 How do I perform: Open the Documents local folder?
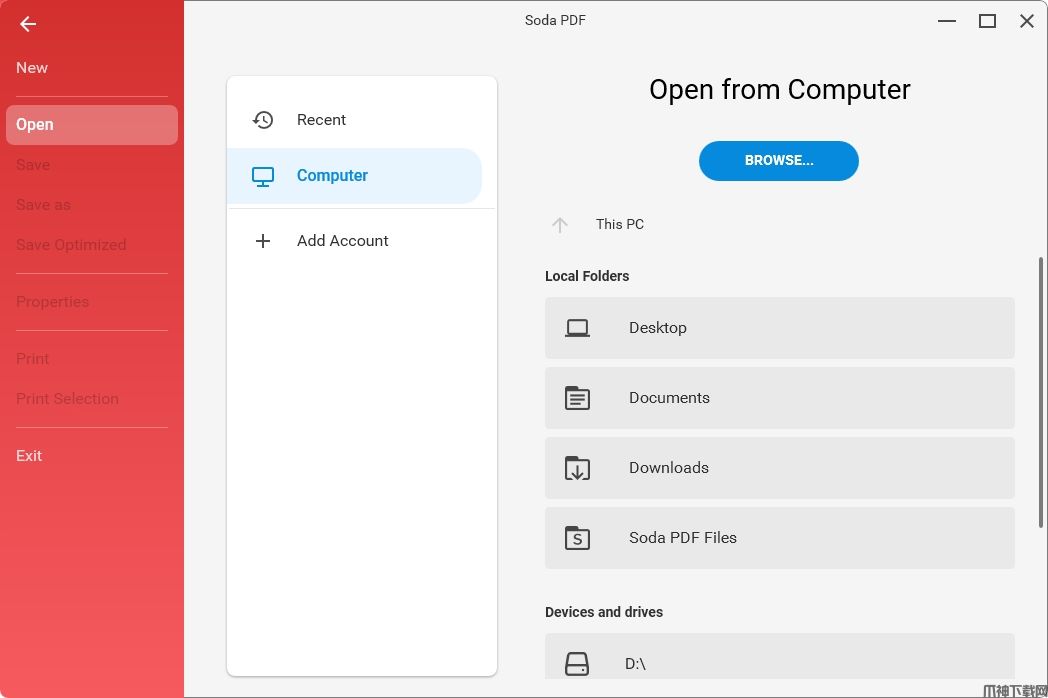(779, 398)
